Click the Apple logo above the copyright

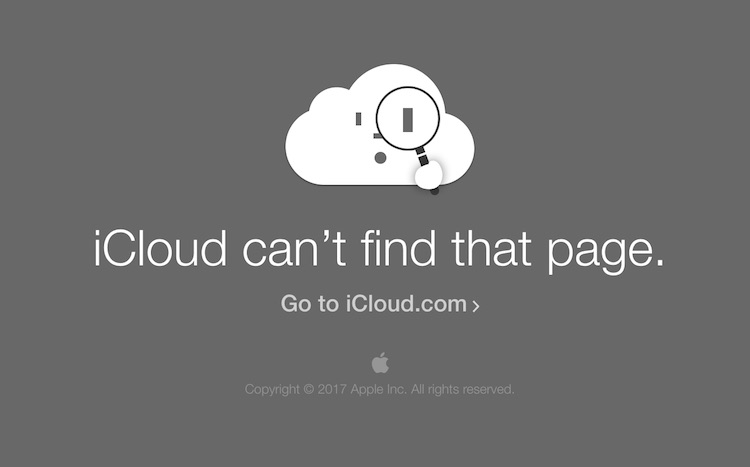coord(380,363)
